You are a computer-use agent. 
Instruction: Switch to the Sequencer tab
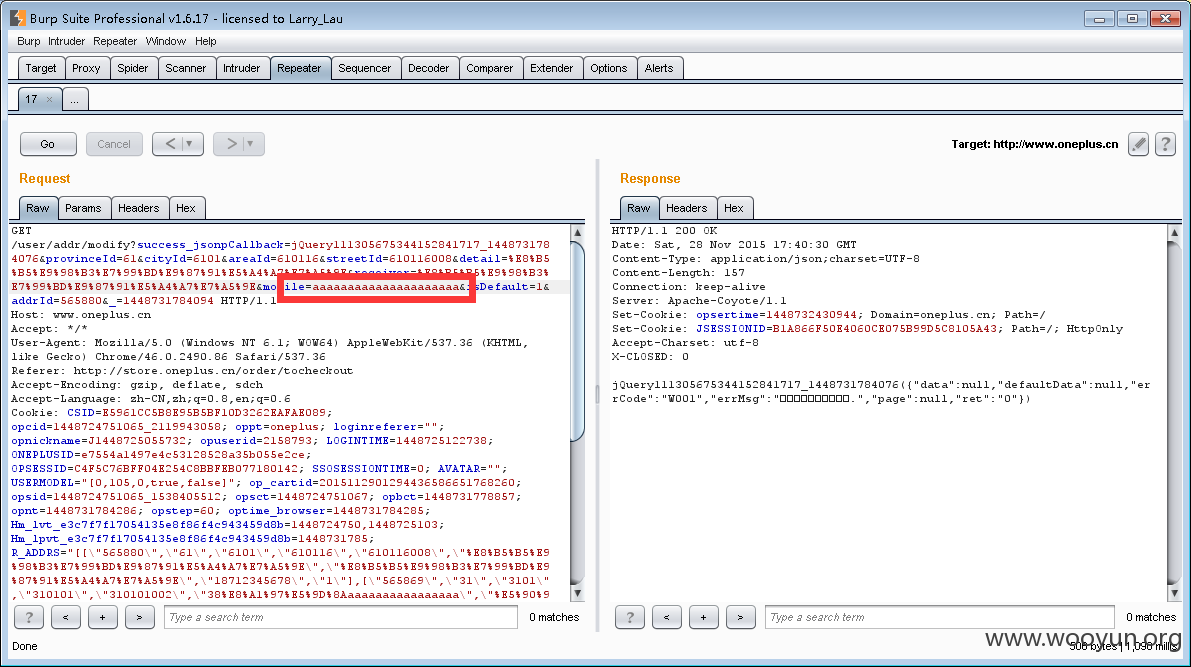(365, 68)
